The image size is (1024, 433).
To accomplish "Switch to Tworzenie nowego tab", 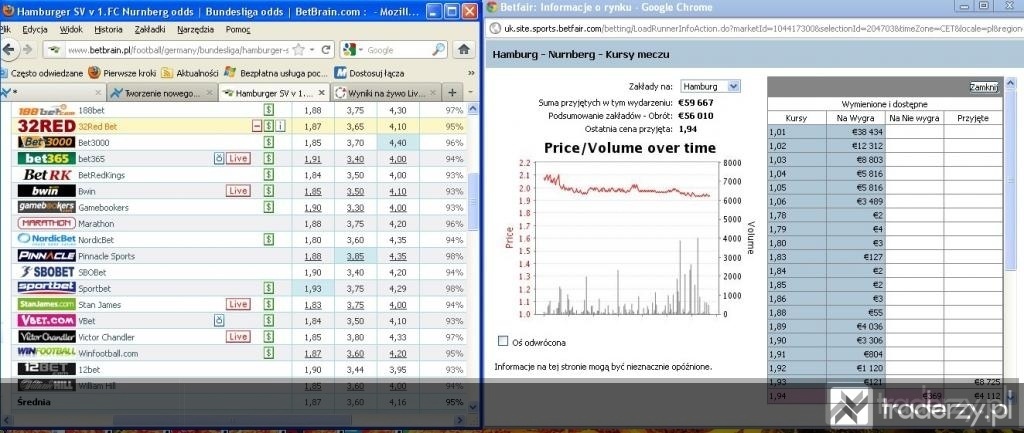I will 162,93.
